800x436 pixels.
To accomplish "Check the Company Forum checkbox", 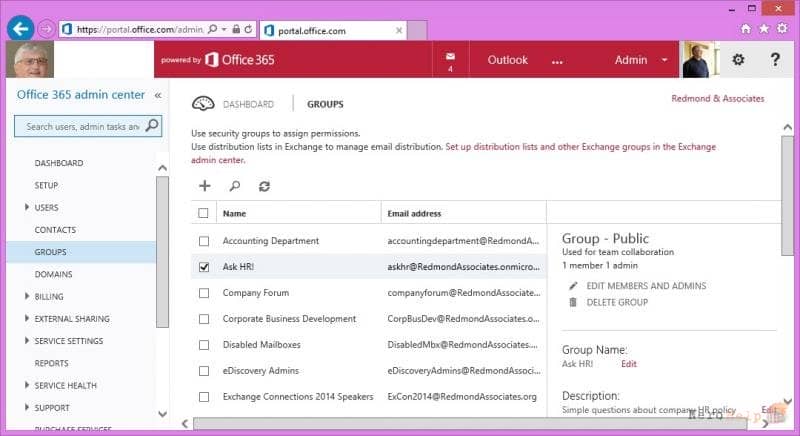I will [204, 293].
